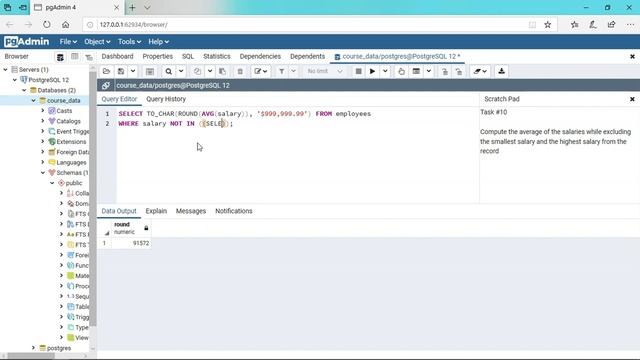Expand the Languages tree node

pyautogui.click(x=43, y=162)
